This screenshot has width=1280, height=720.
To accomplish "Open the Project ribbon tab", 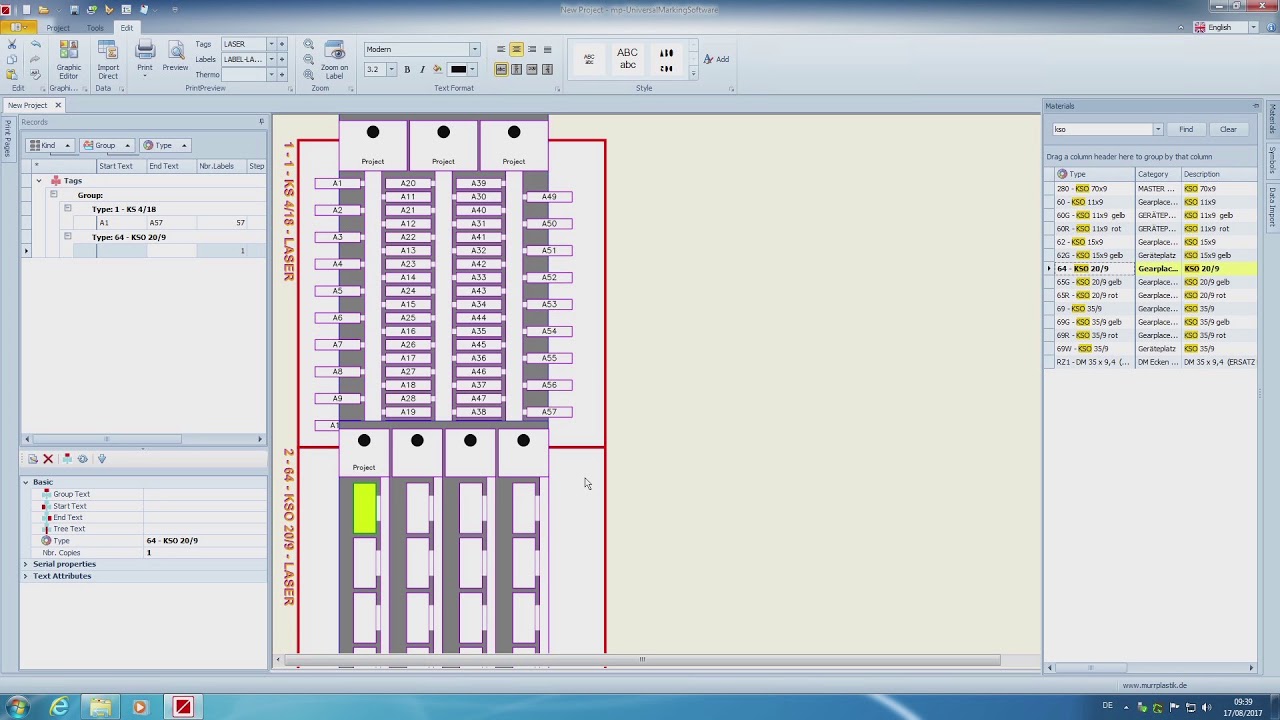I will [x=58, y=28].
